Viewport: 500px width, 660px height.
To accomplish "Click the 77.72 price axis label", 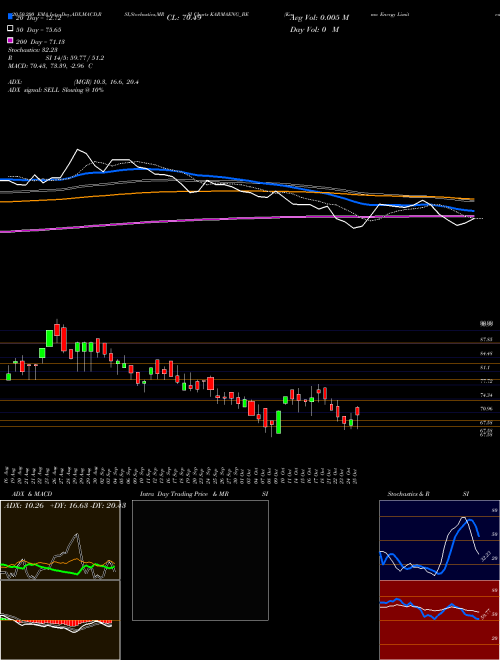I will 487,381.
